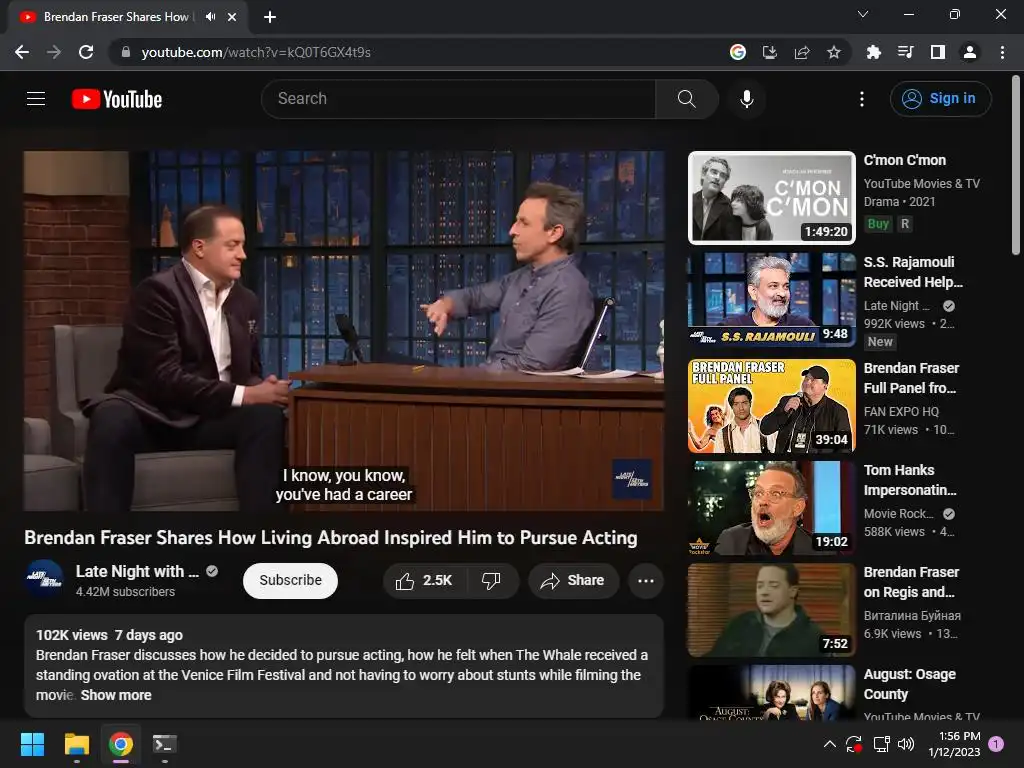The image size is (1024, 768).
Task: Expand description with Show more
Action: tap(116, 695)
